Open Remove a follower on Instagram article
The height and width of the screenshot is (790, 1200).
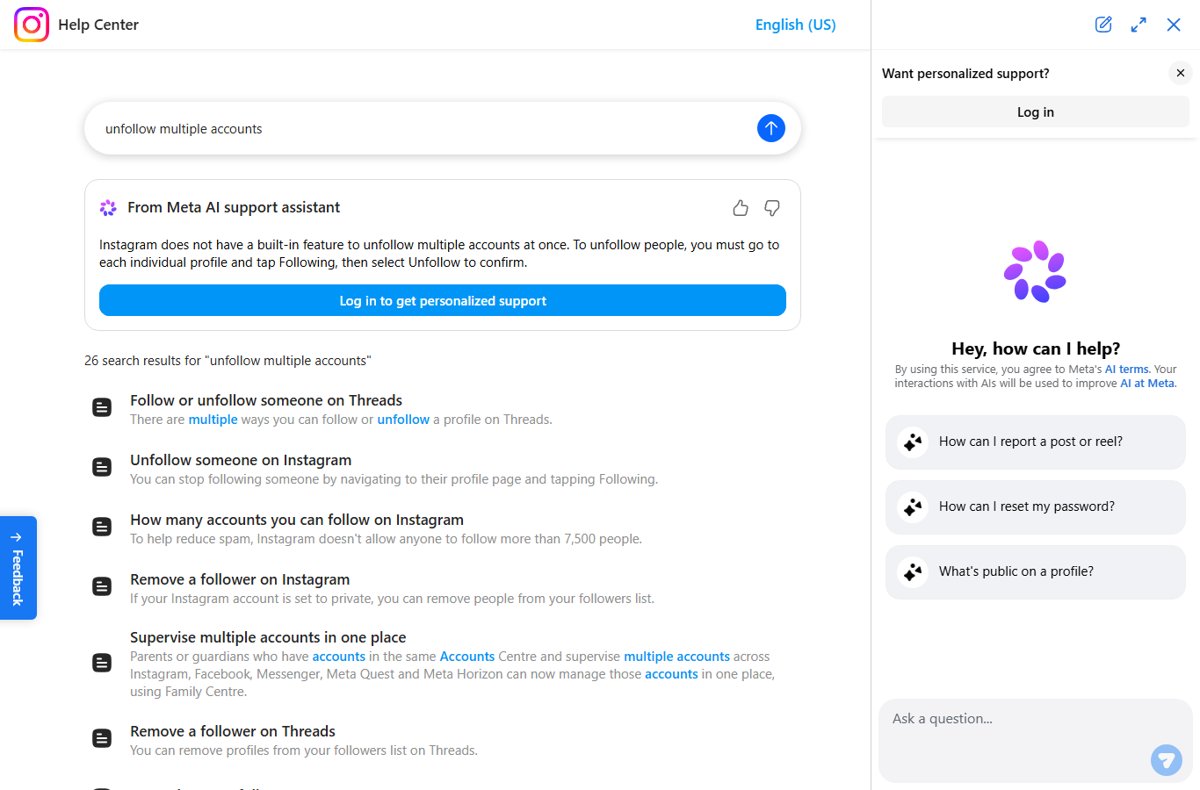pyautogui.click(x=240, y=579)
